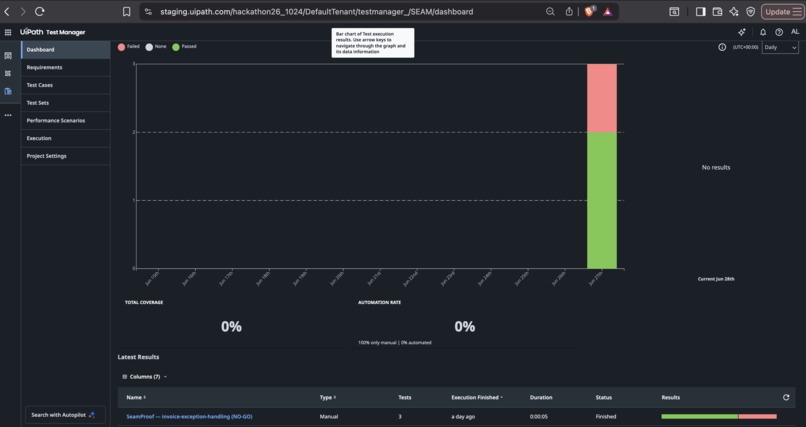Open the three-dot more menu in left rail

click(8, 115)
